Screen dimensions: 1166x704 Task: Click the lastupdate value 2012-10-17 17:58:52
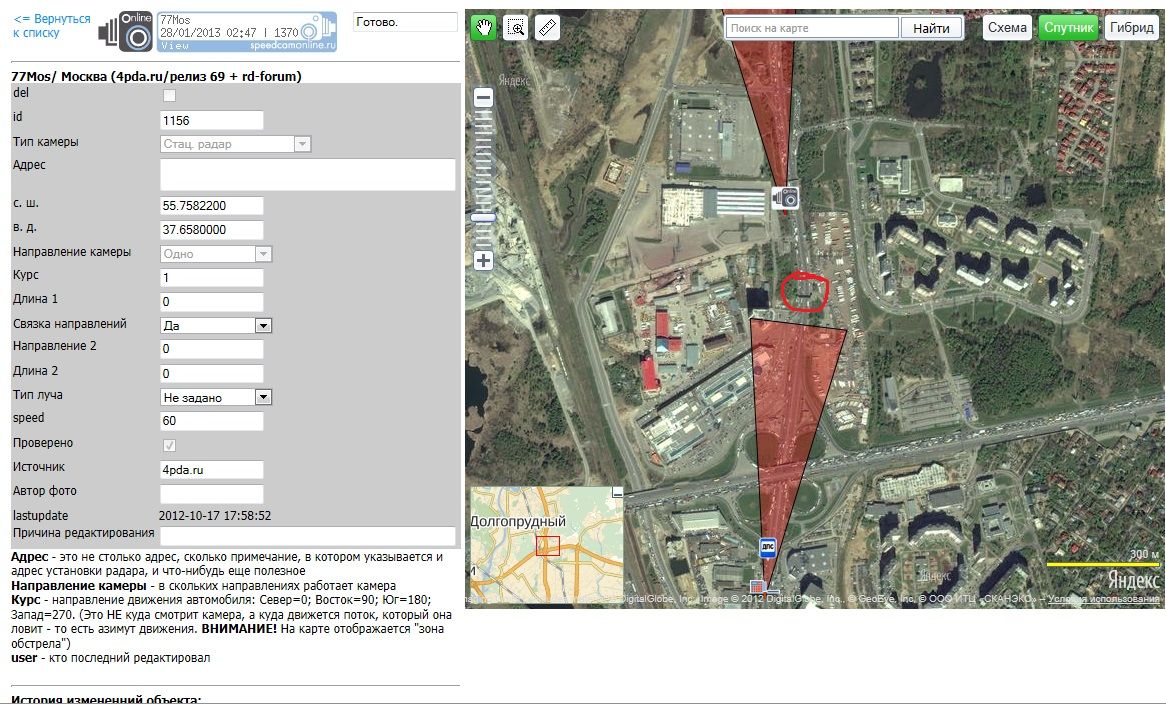215,515
